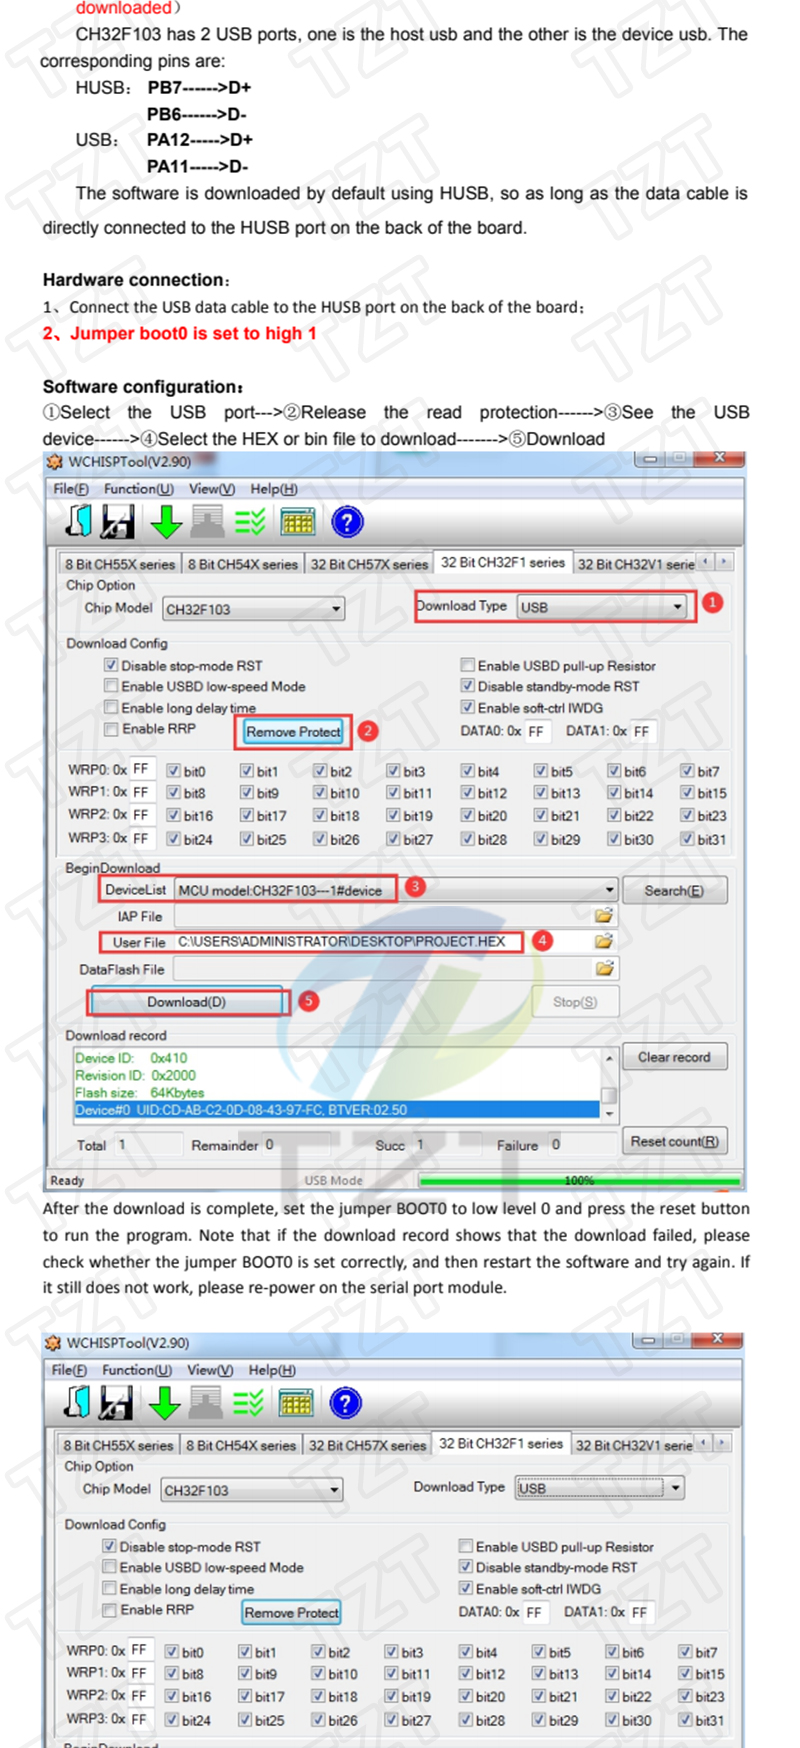Open the Function(U) menu in the upper window

point(139,489)
